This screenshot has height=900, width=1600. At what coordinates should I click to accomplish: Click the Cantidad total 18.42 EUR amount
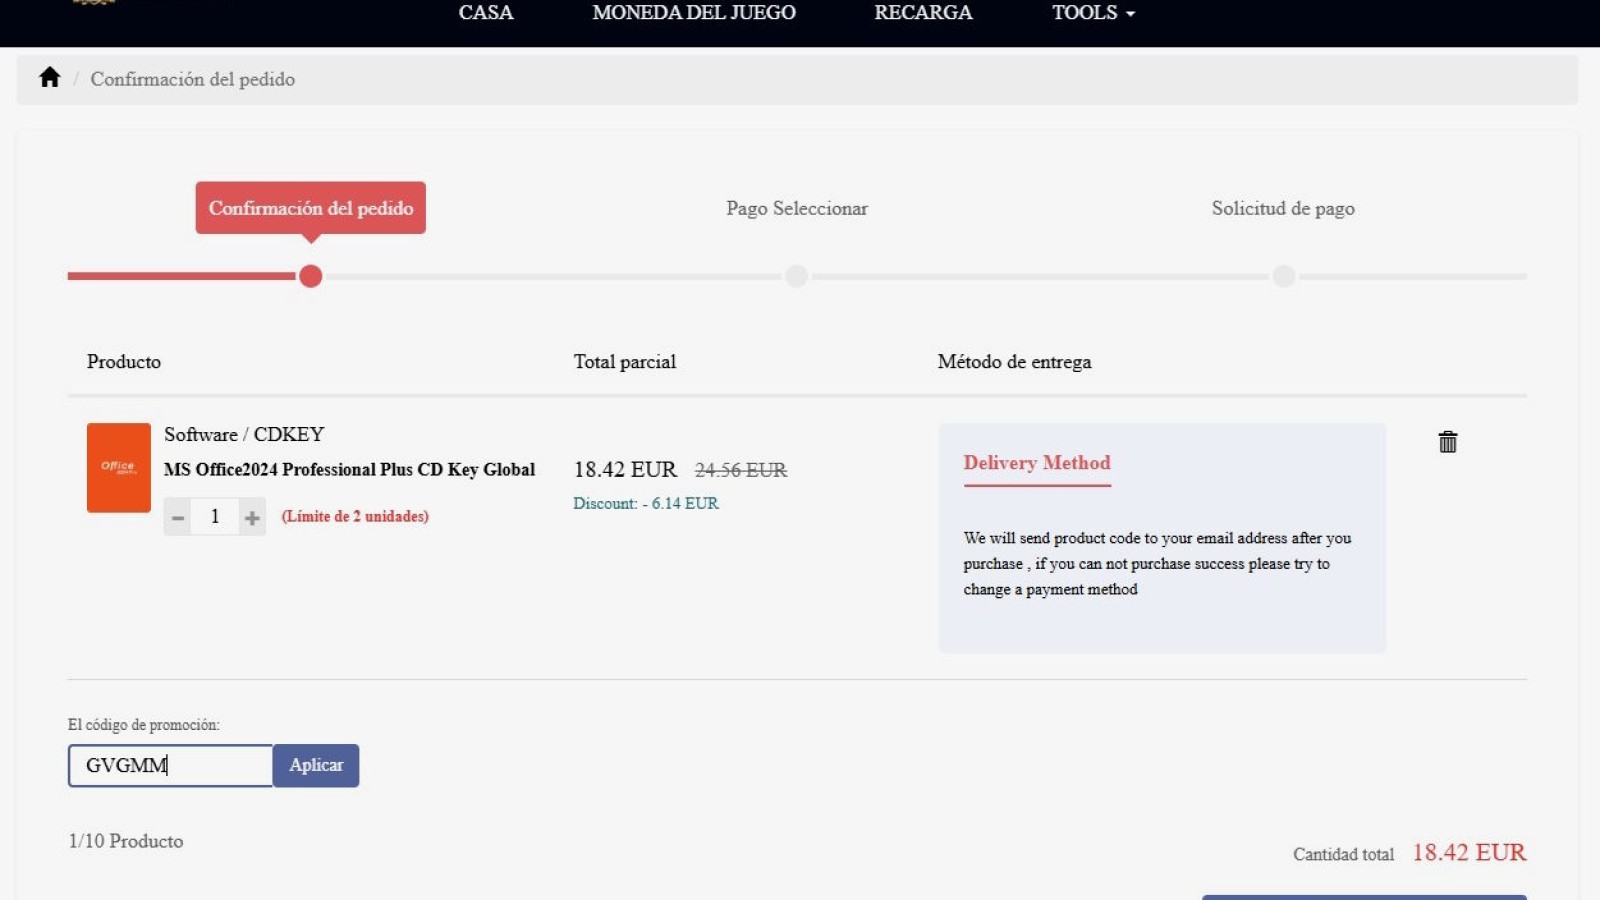coord(1469,852)
